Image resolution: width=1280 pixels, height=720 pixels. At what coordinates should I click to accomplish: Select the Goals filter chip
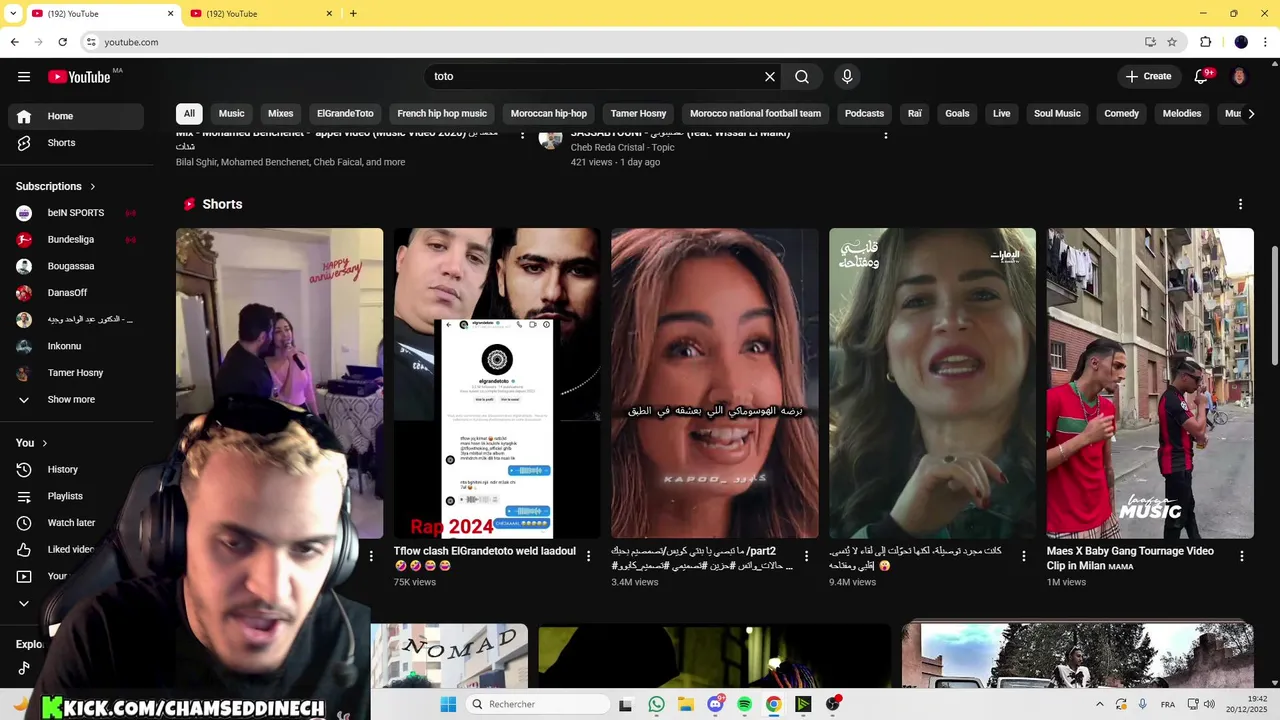click(958, 114)
